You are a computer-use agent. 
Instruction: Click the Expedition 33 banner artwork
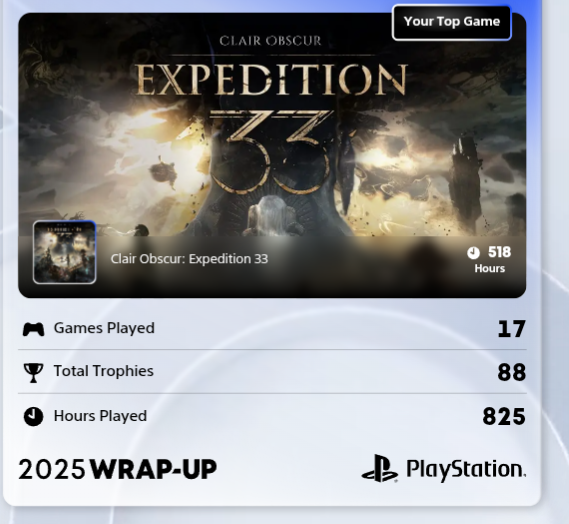pos(272,125)
